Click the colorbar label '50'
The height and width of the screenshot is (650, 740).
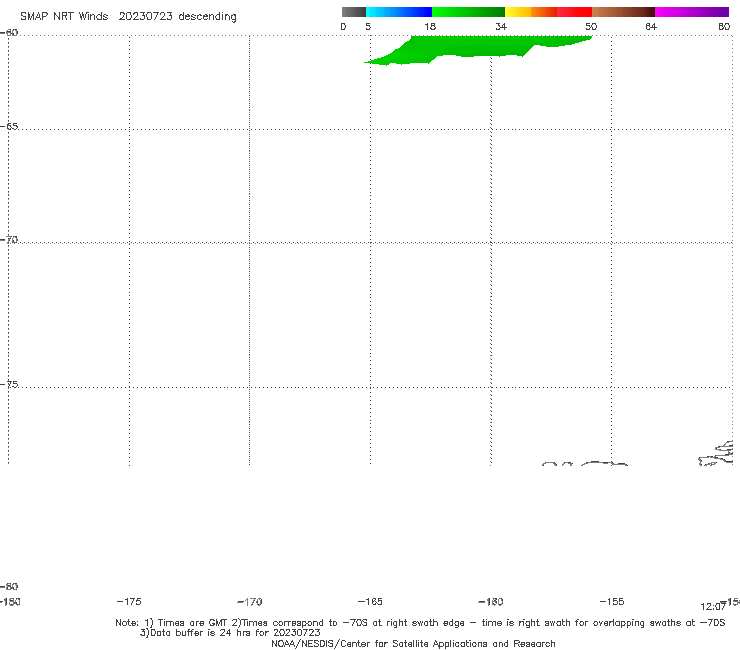click(x=591, y=26)
